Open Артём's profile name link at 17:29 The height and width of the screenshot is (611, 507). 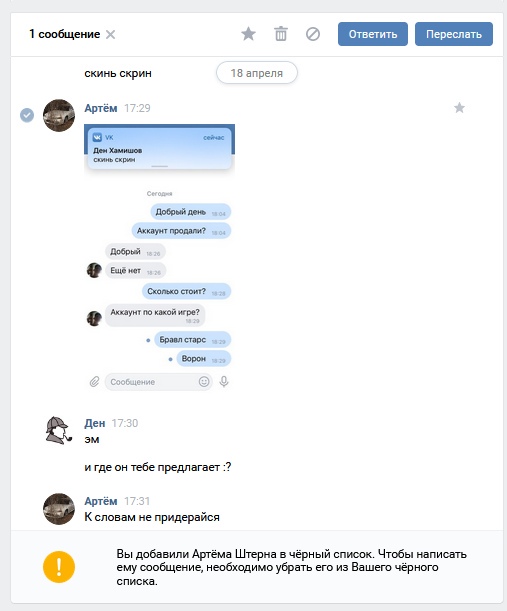(101, 108)
